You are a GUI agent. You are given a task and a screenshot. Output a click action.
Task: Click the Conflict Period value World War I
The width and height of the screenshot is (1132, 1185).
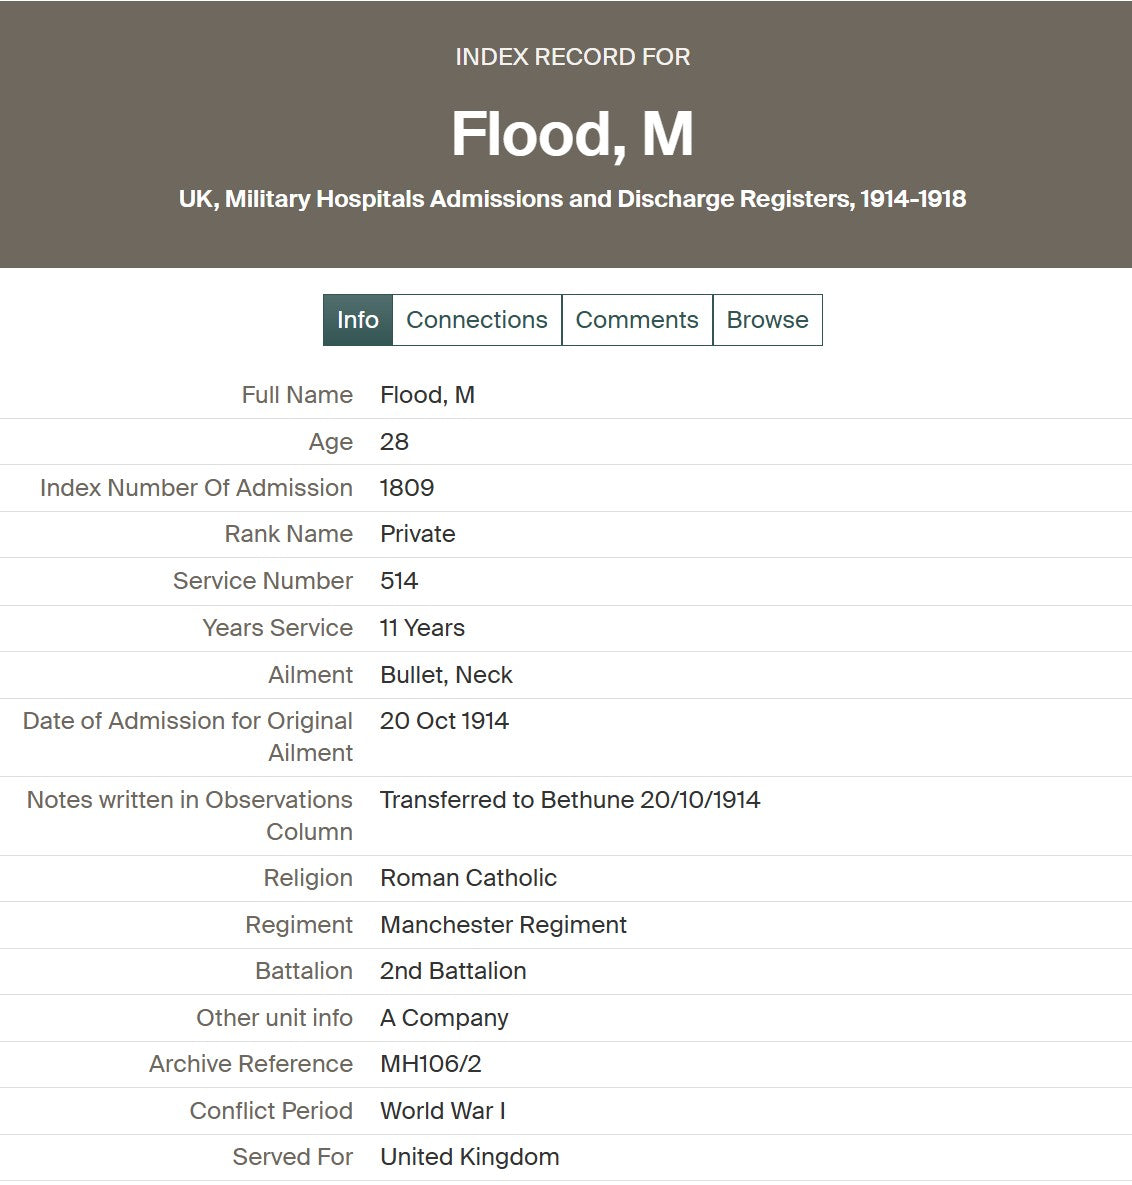pos(442,1110)
